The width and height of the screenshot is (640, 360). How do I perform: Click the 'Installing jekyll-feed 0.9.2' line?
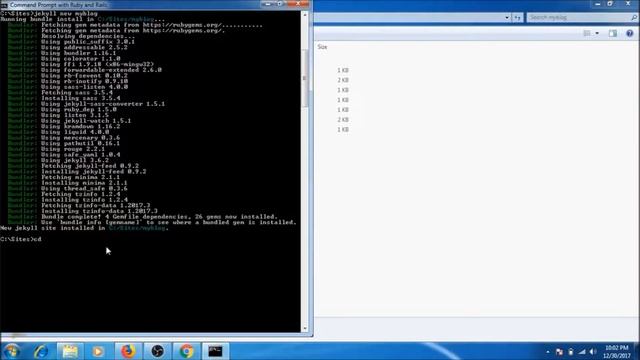point(93,171)
